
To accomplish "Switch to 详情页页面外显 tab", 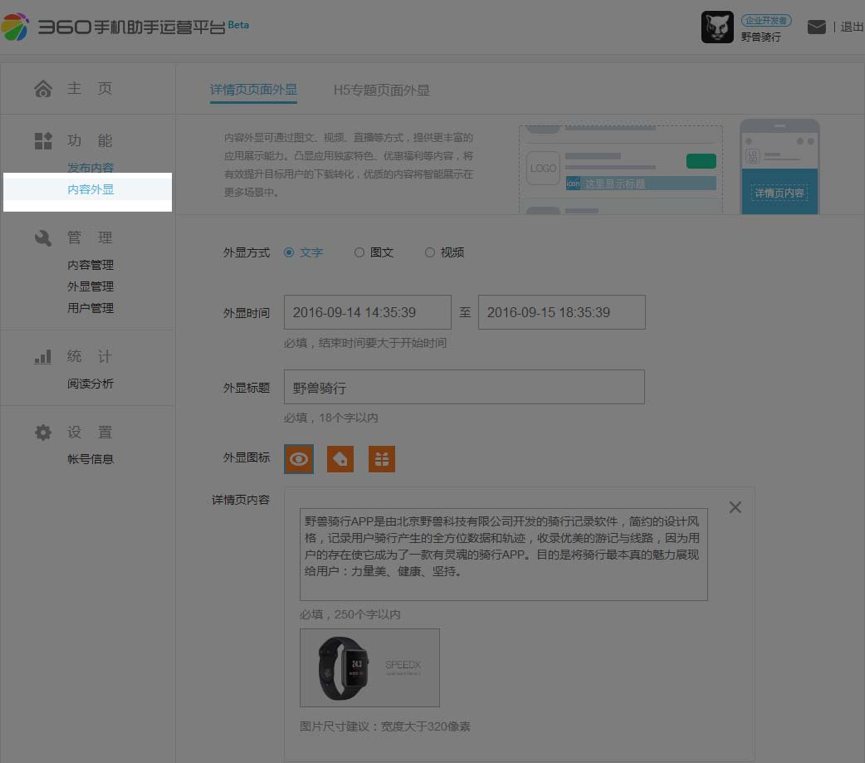I will pyautogui.click(x=254, y=90).
